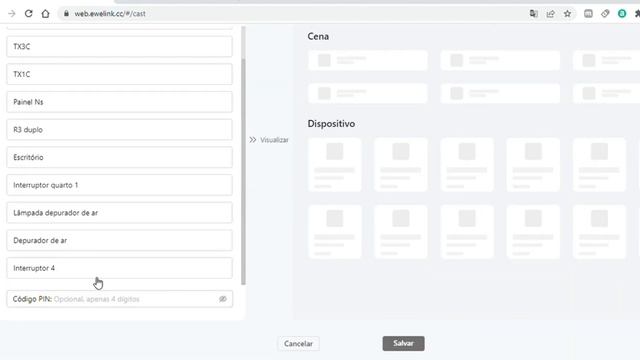This screenshot has width=640, height=360.
Task: Select the TX1C device
Action: (x=120, y=74)
